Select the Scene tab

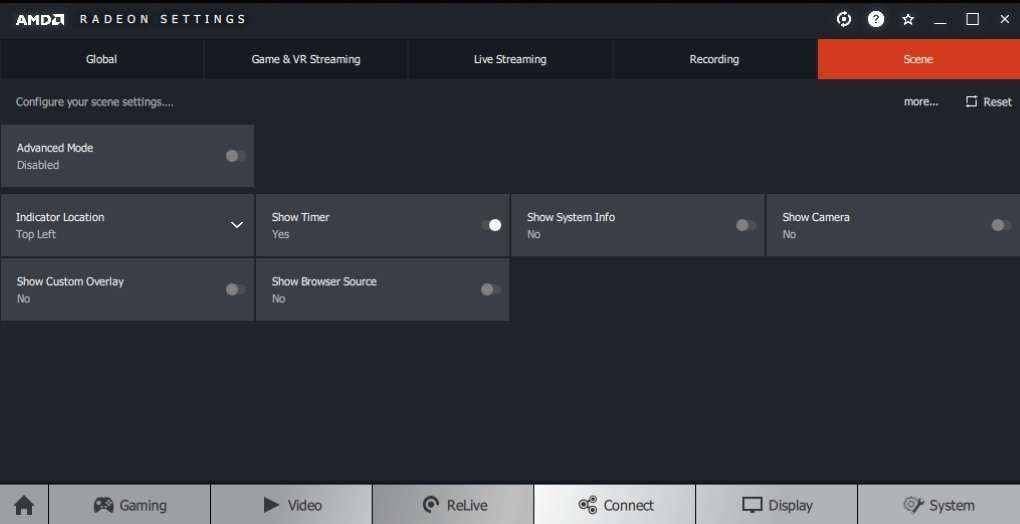919,59
